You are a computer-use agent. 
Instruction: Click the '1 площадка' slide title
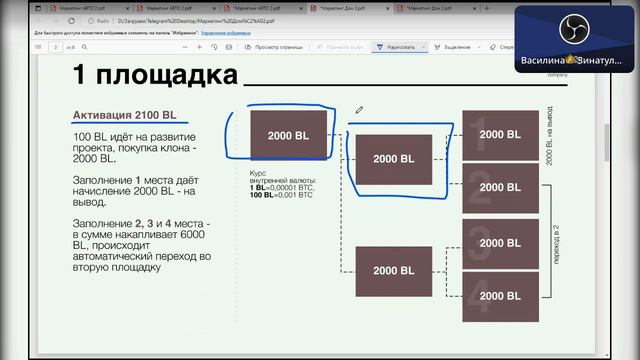pos(155,75)
